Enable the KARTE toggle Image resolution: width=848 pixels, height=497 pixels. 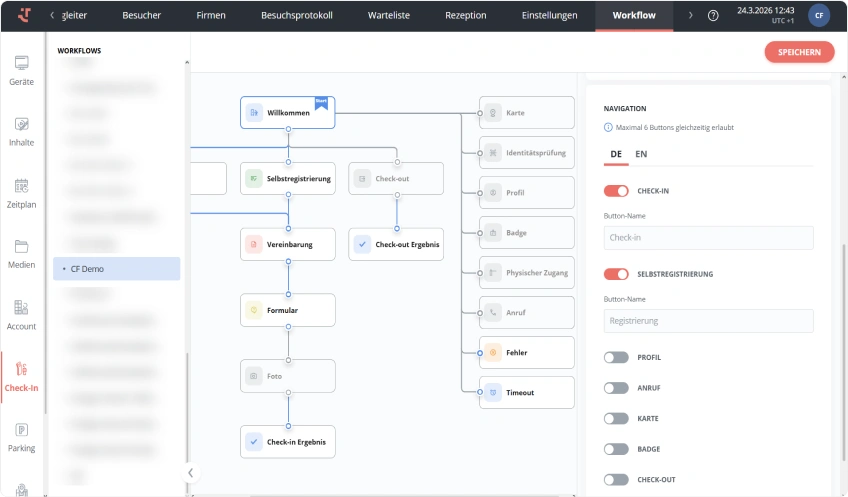[x=616, y=419]
